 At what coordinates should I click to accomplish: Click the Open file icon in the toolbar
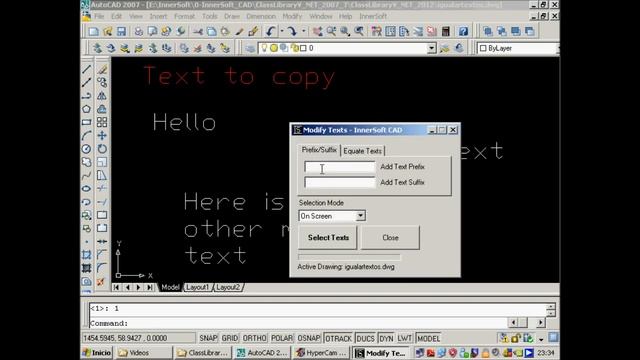108,31
